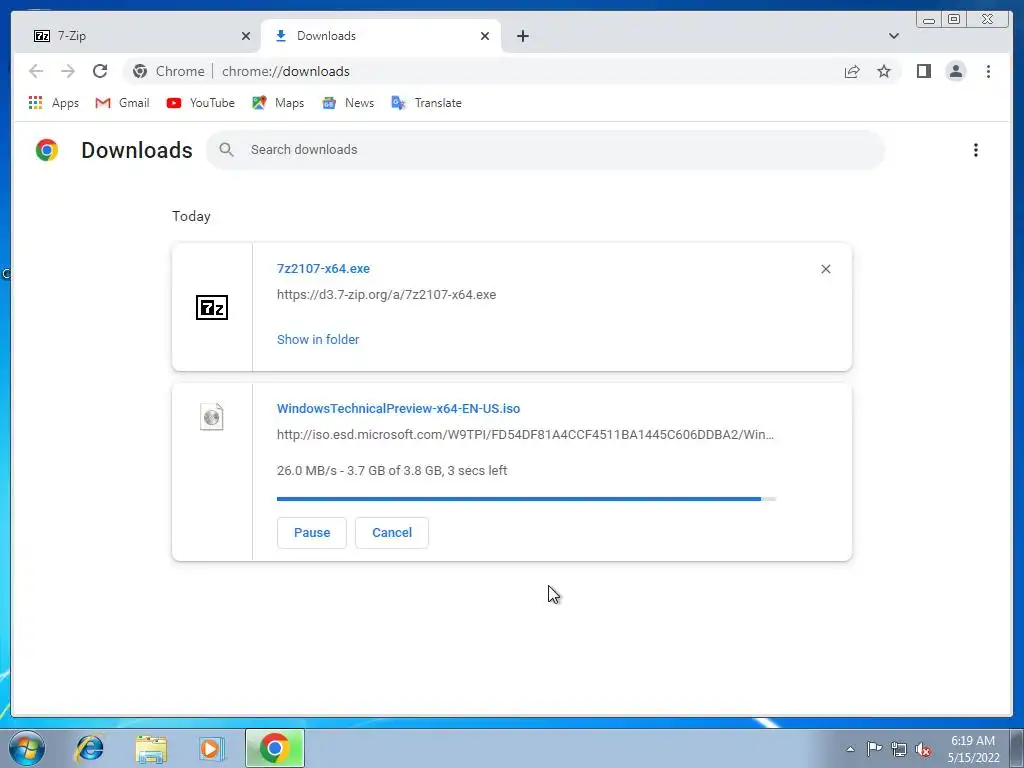
Task: Open the Downloads page more actions menu
Action: pos(976,150)
